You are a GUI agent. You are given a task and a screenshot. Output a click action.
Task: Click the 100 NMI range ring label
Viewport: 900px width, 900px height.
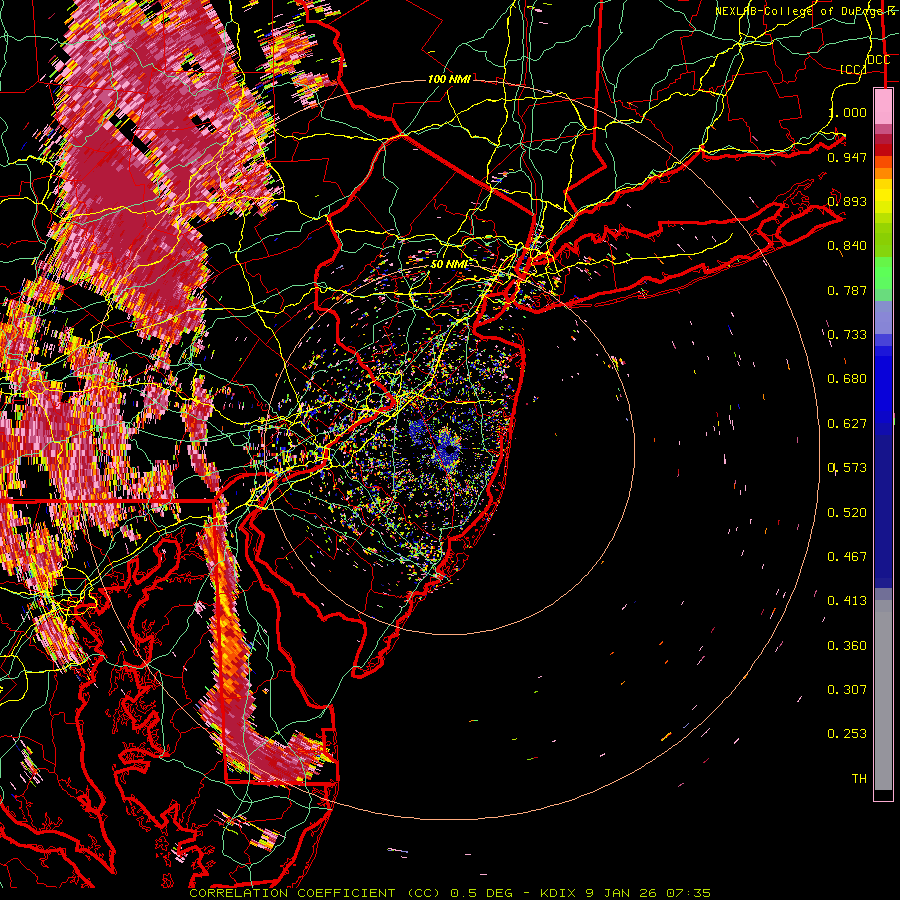[449, 79]
